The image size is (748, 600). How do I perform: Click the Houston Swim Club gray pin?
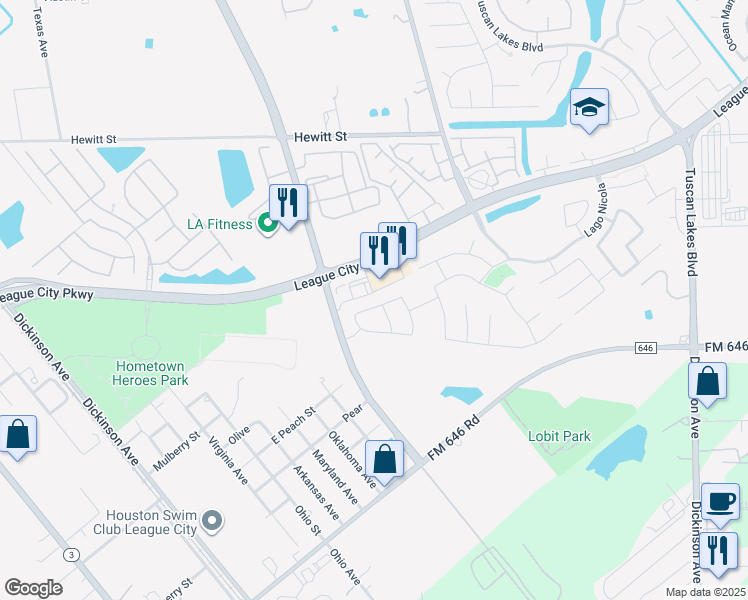click(212, 521)
